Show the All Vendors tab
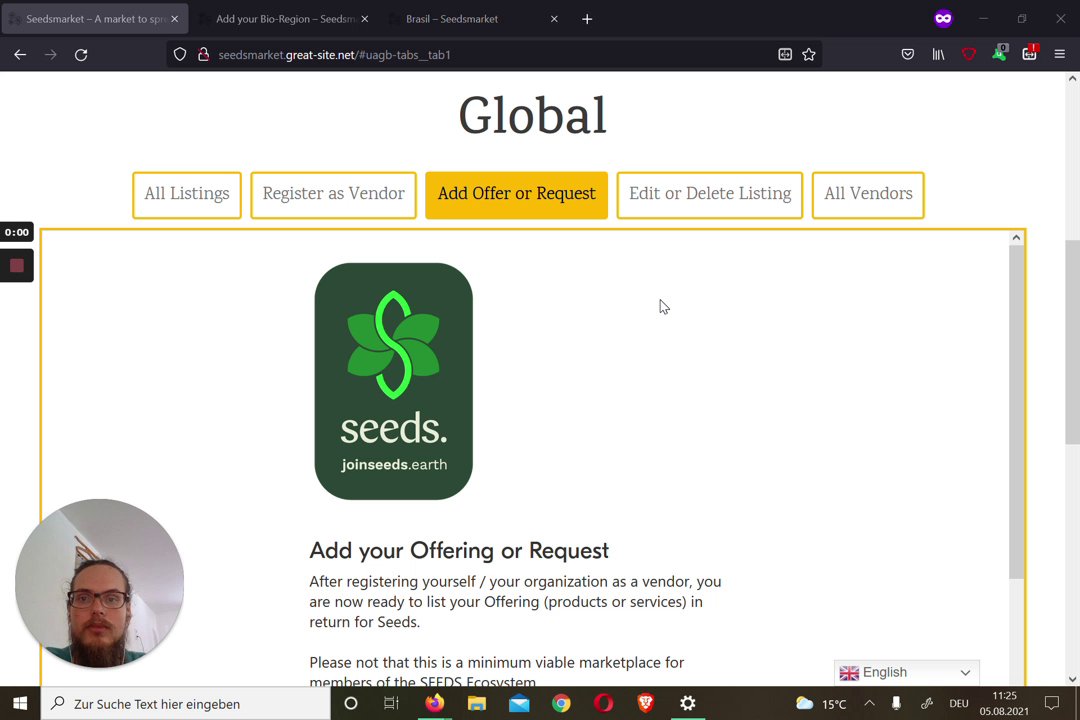This screenshot has width=1080, height=720. (868, 195)
